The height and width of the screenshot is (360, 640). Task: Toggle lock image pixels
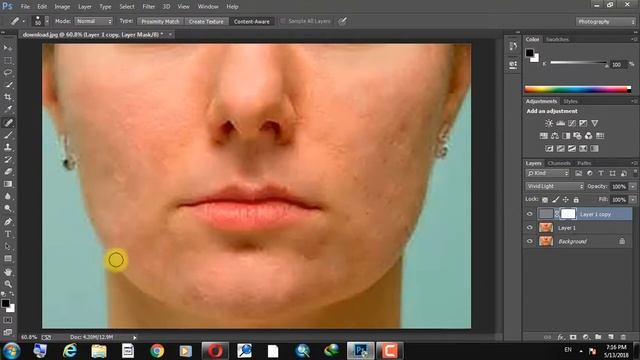click(556, 200)
